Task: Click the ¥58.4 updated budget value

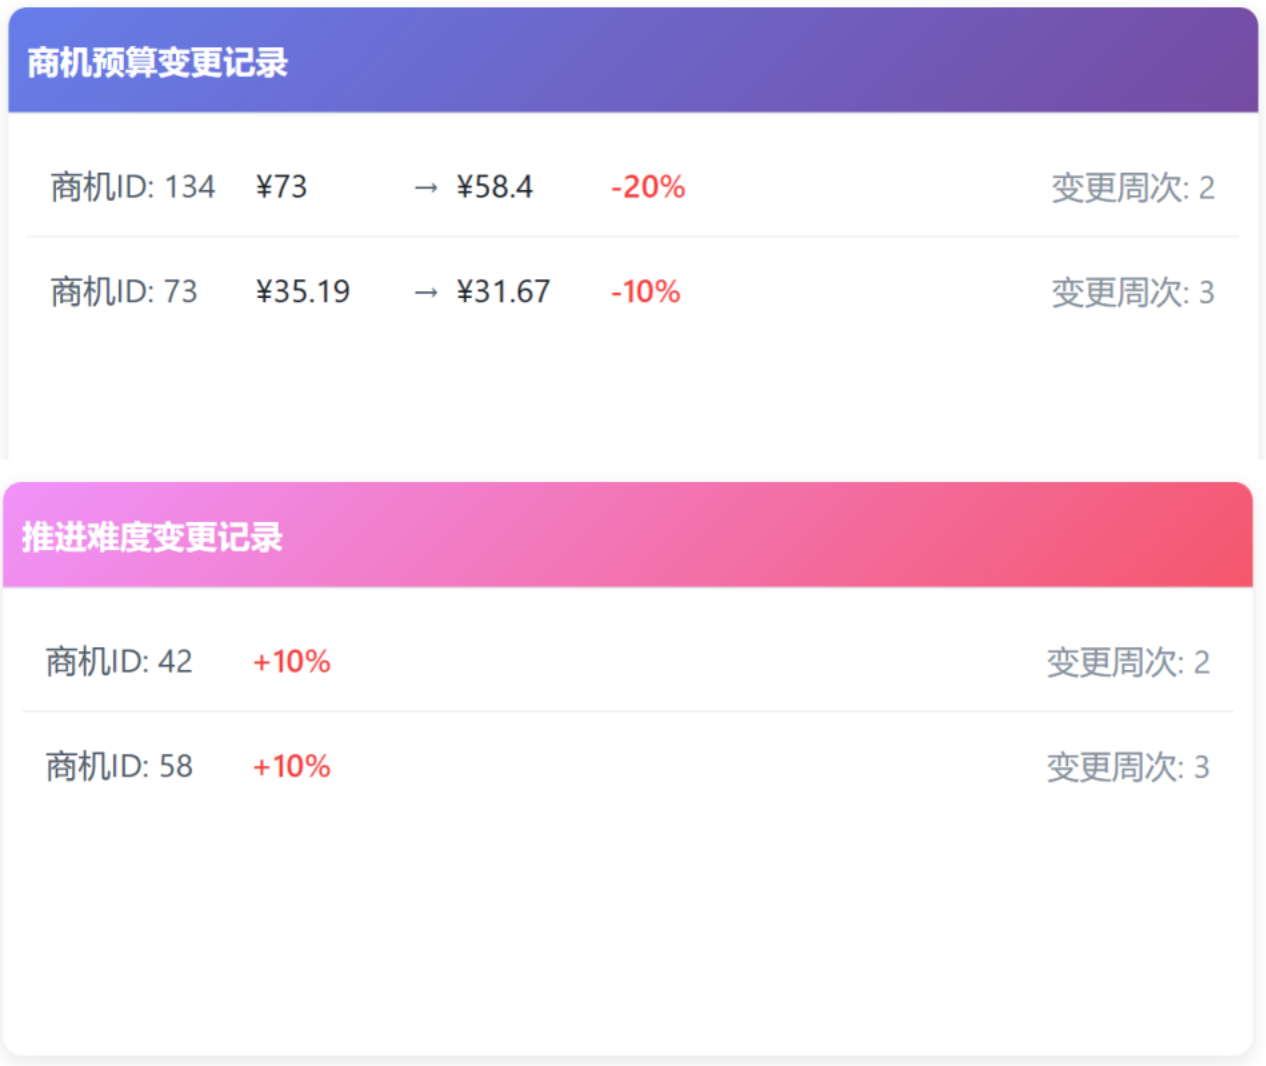Action: point(495,187)
